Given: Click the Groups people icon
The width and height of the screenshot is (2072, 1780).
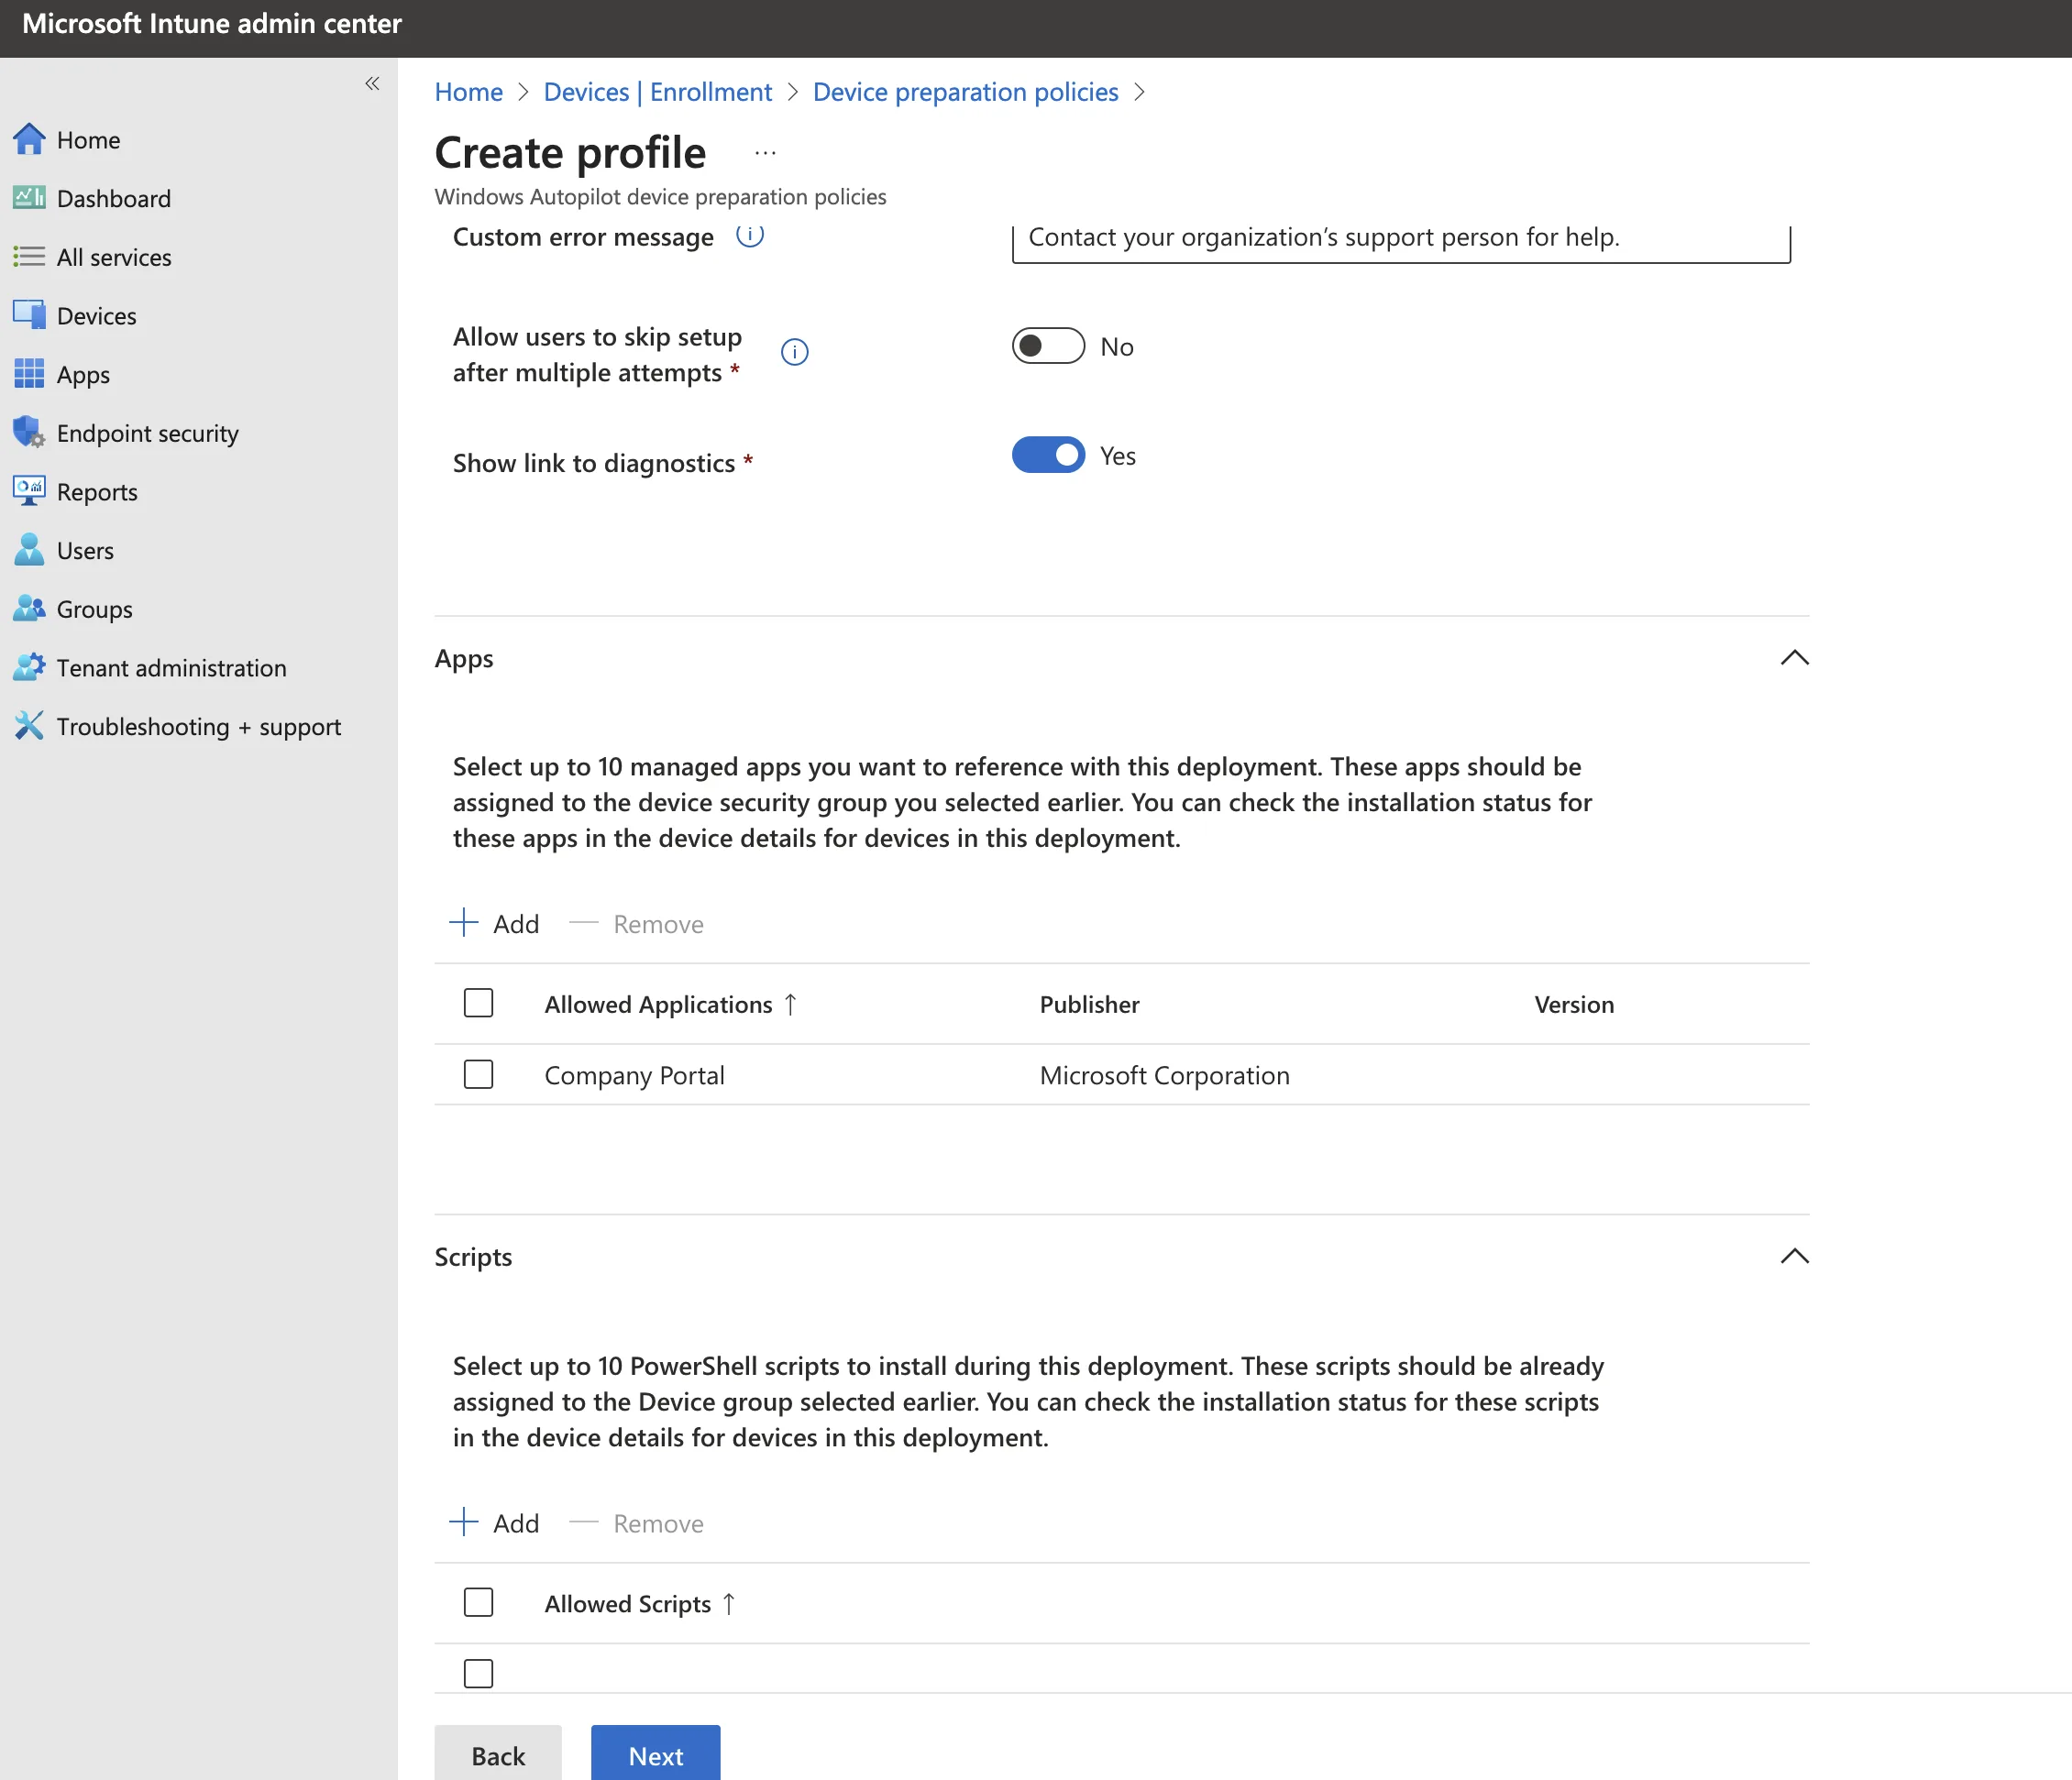Looking at the screenshot, I should tap(28, 609).
